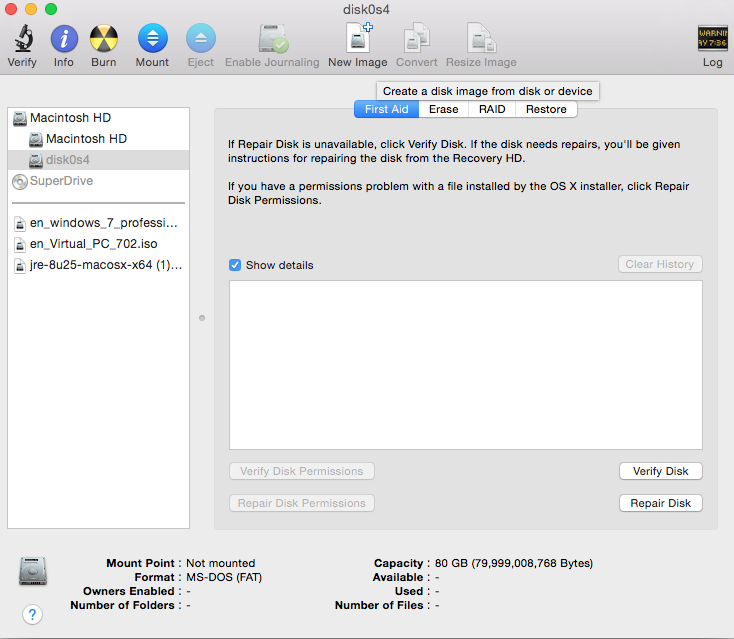Click the yellow minimize window button
The image size is (734, 639).
click(31, 9)
